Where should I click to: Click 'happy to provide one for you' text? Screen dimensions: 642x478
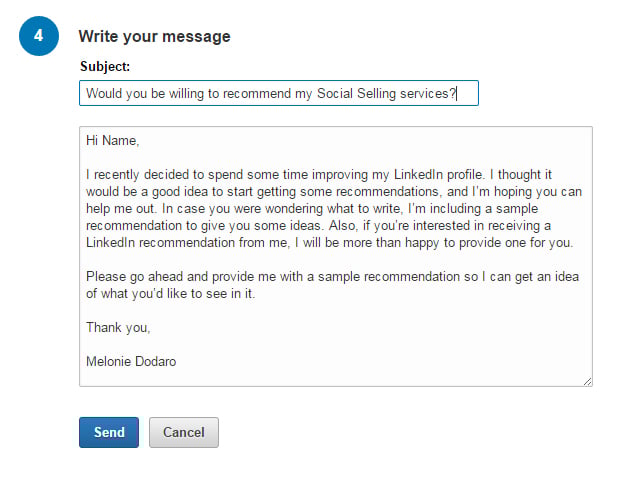(x=489, y=242)
